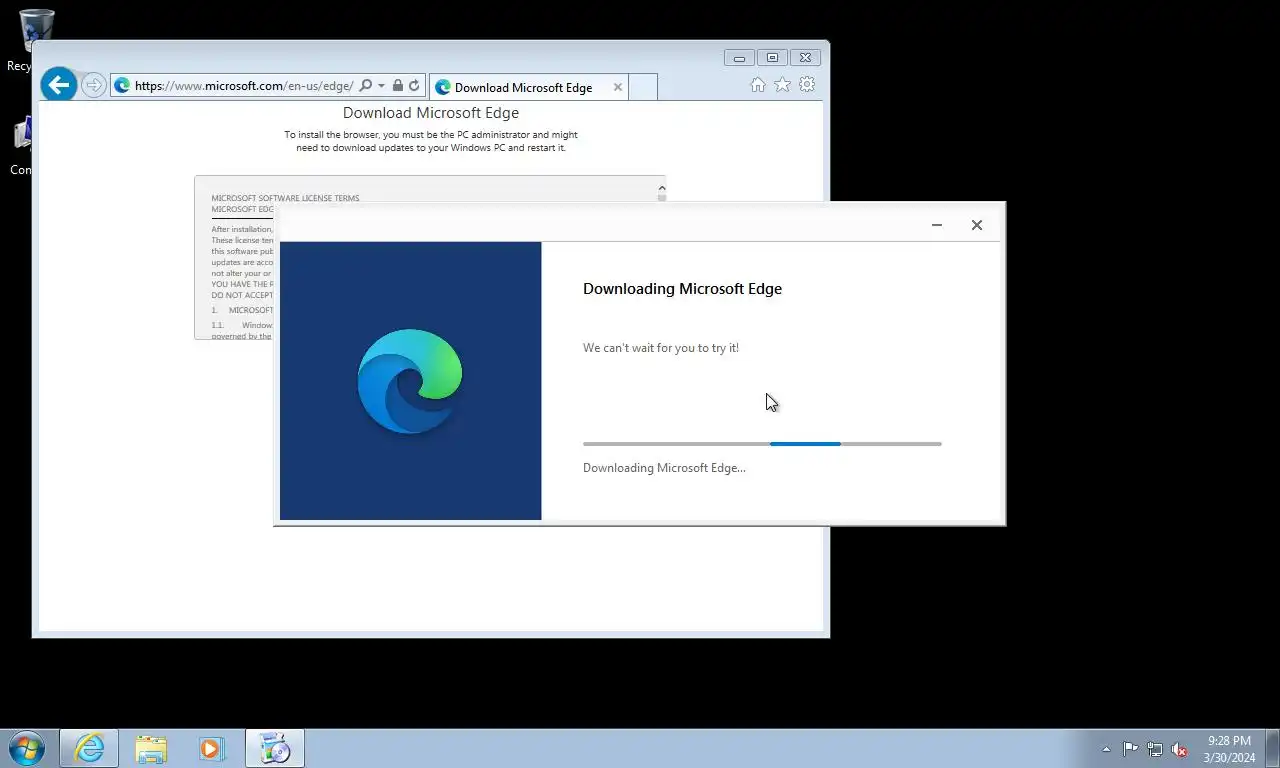Open a new blank tab

[x=643, y=87]
